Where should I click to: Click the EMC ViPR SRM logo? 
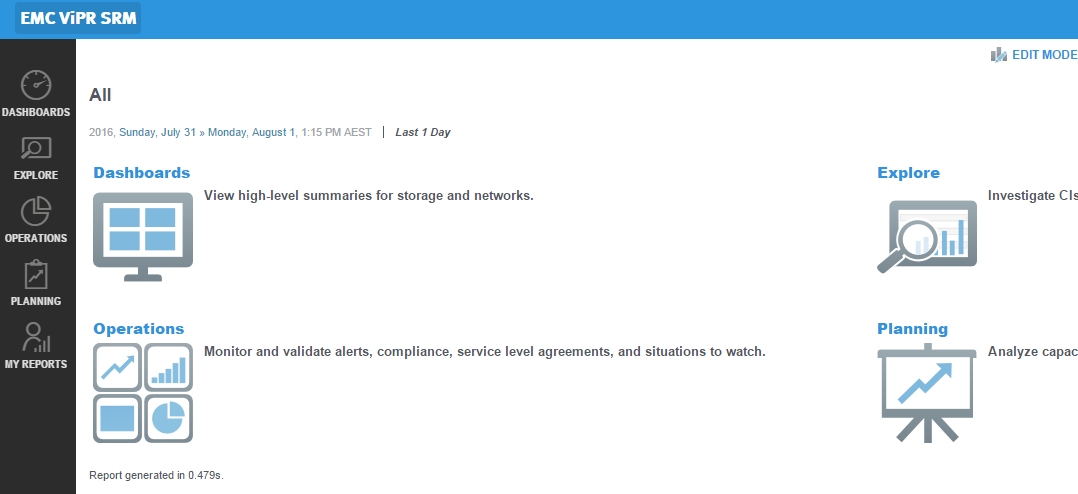click(x=78, y=18)
